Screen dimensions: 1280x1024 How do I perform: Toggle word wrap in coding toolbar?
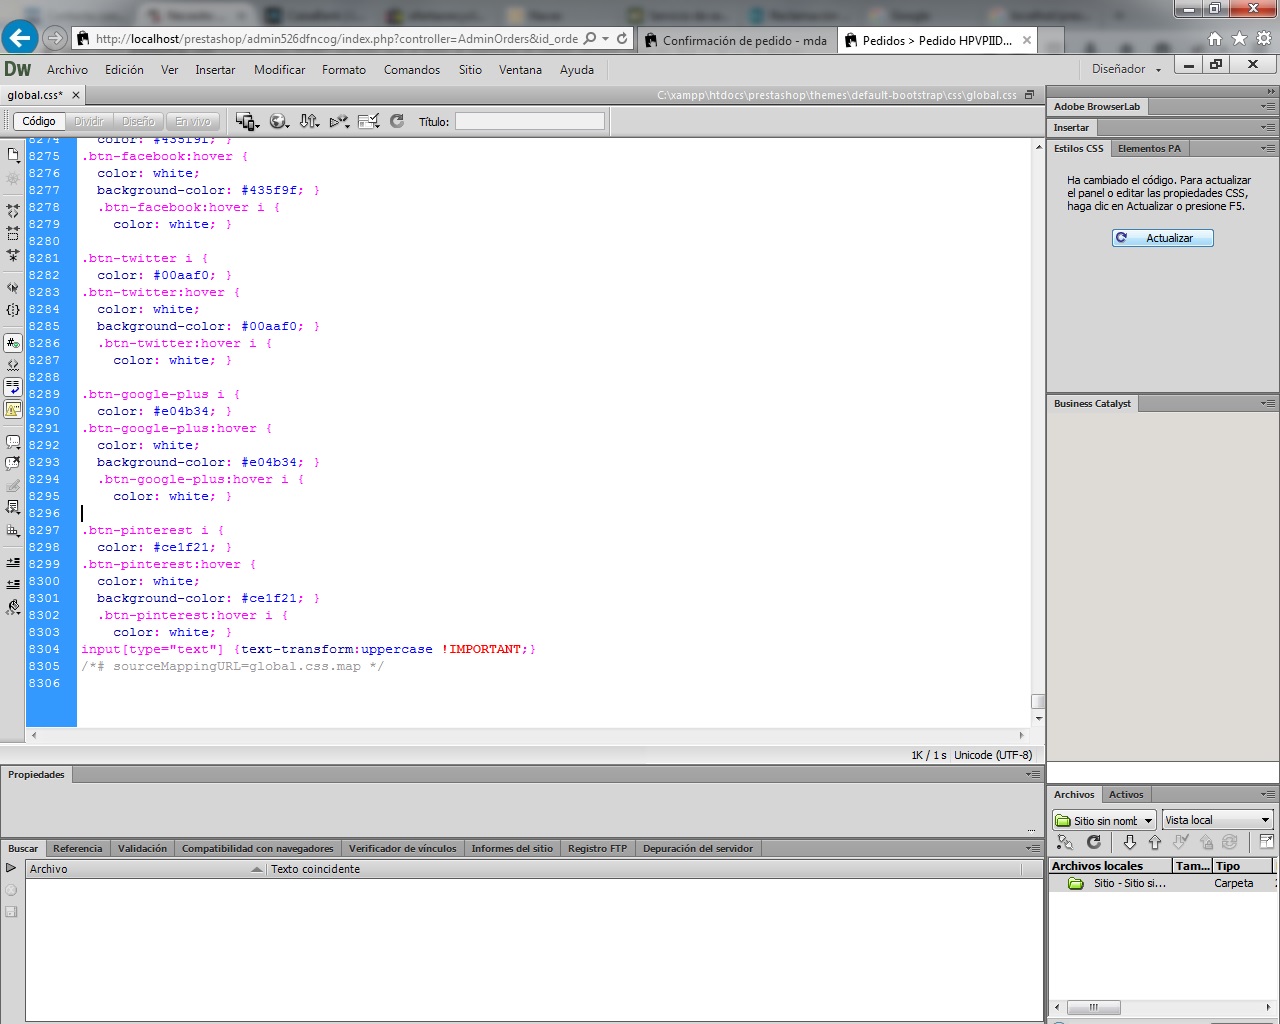(x=13, y=387)
